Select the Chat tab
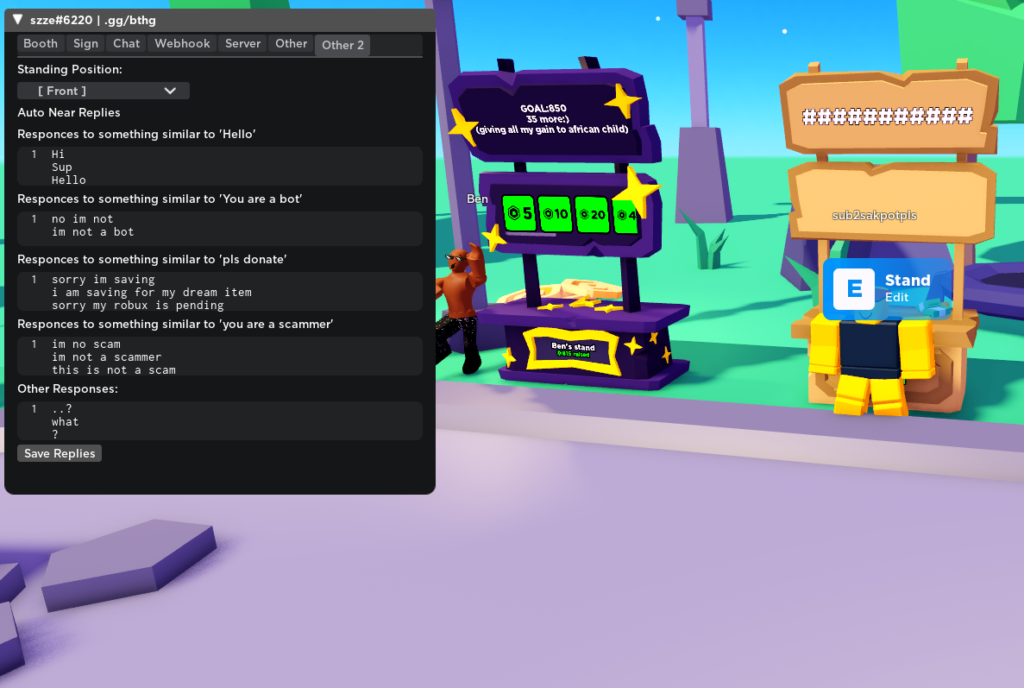This screenshot has height=688, width=1024. [126, 44]
